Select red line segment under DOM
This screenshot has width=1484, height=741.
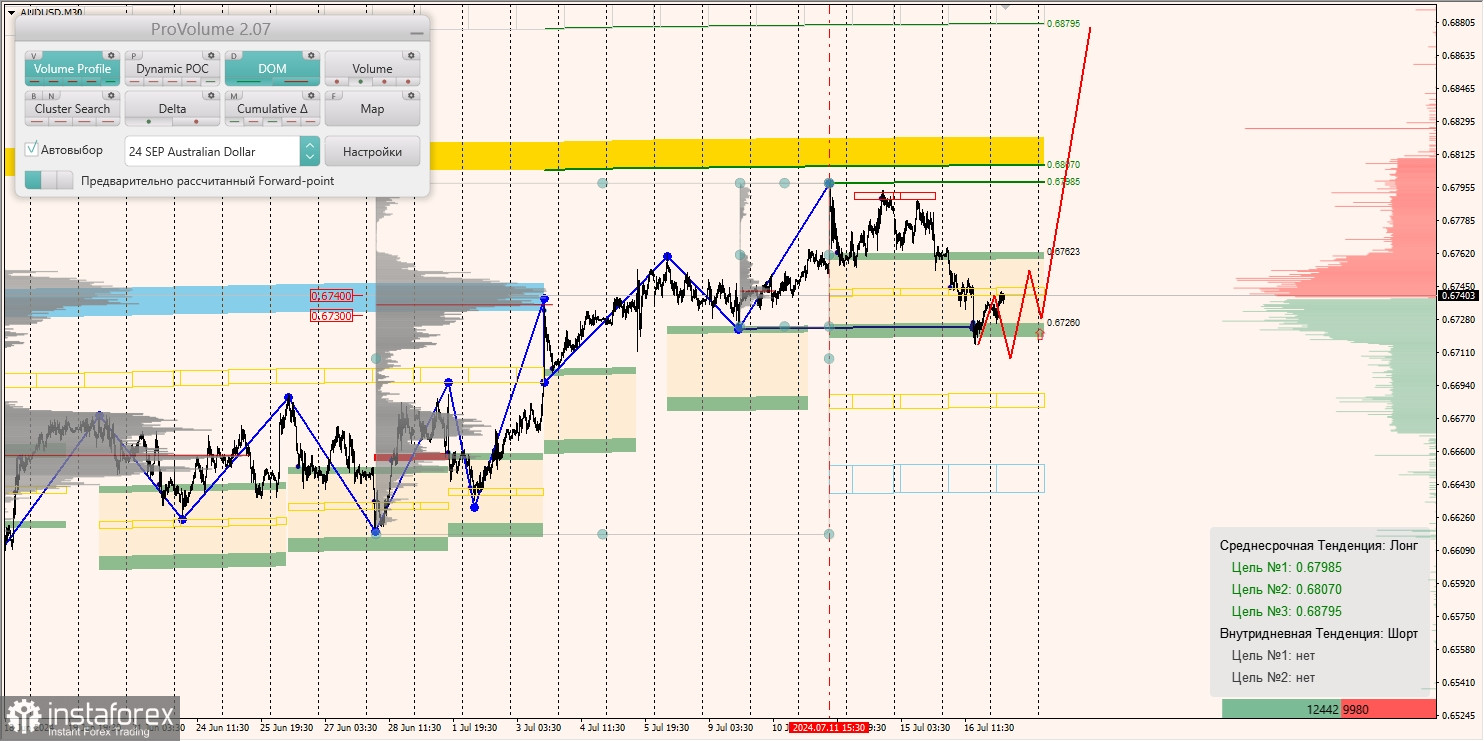[x=296, y=81]
